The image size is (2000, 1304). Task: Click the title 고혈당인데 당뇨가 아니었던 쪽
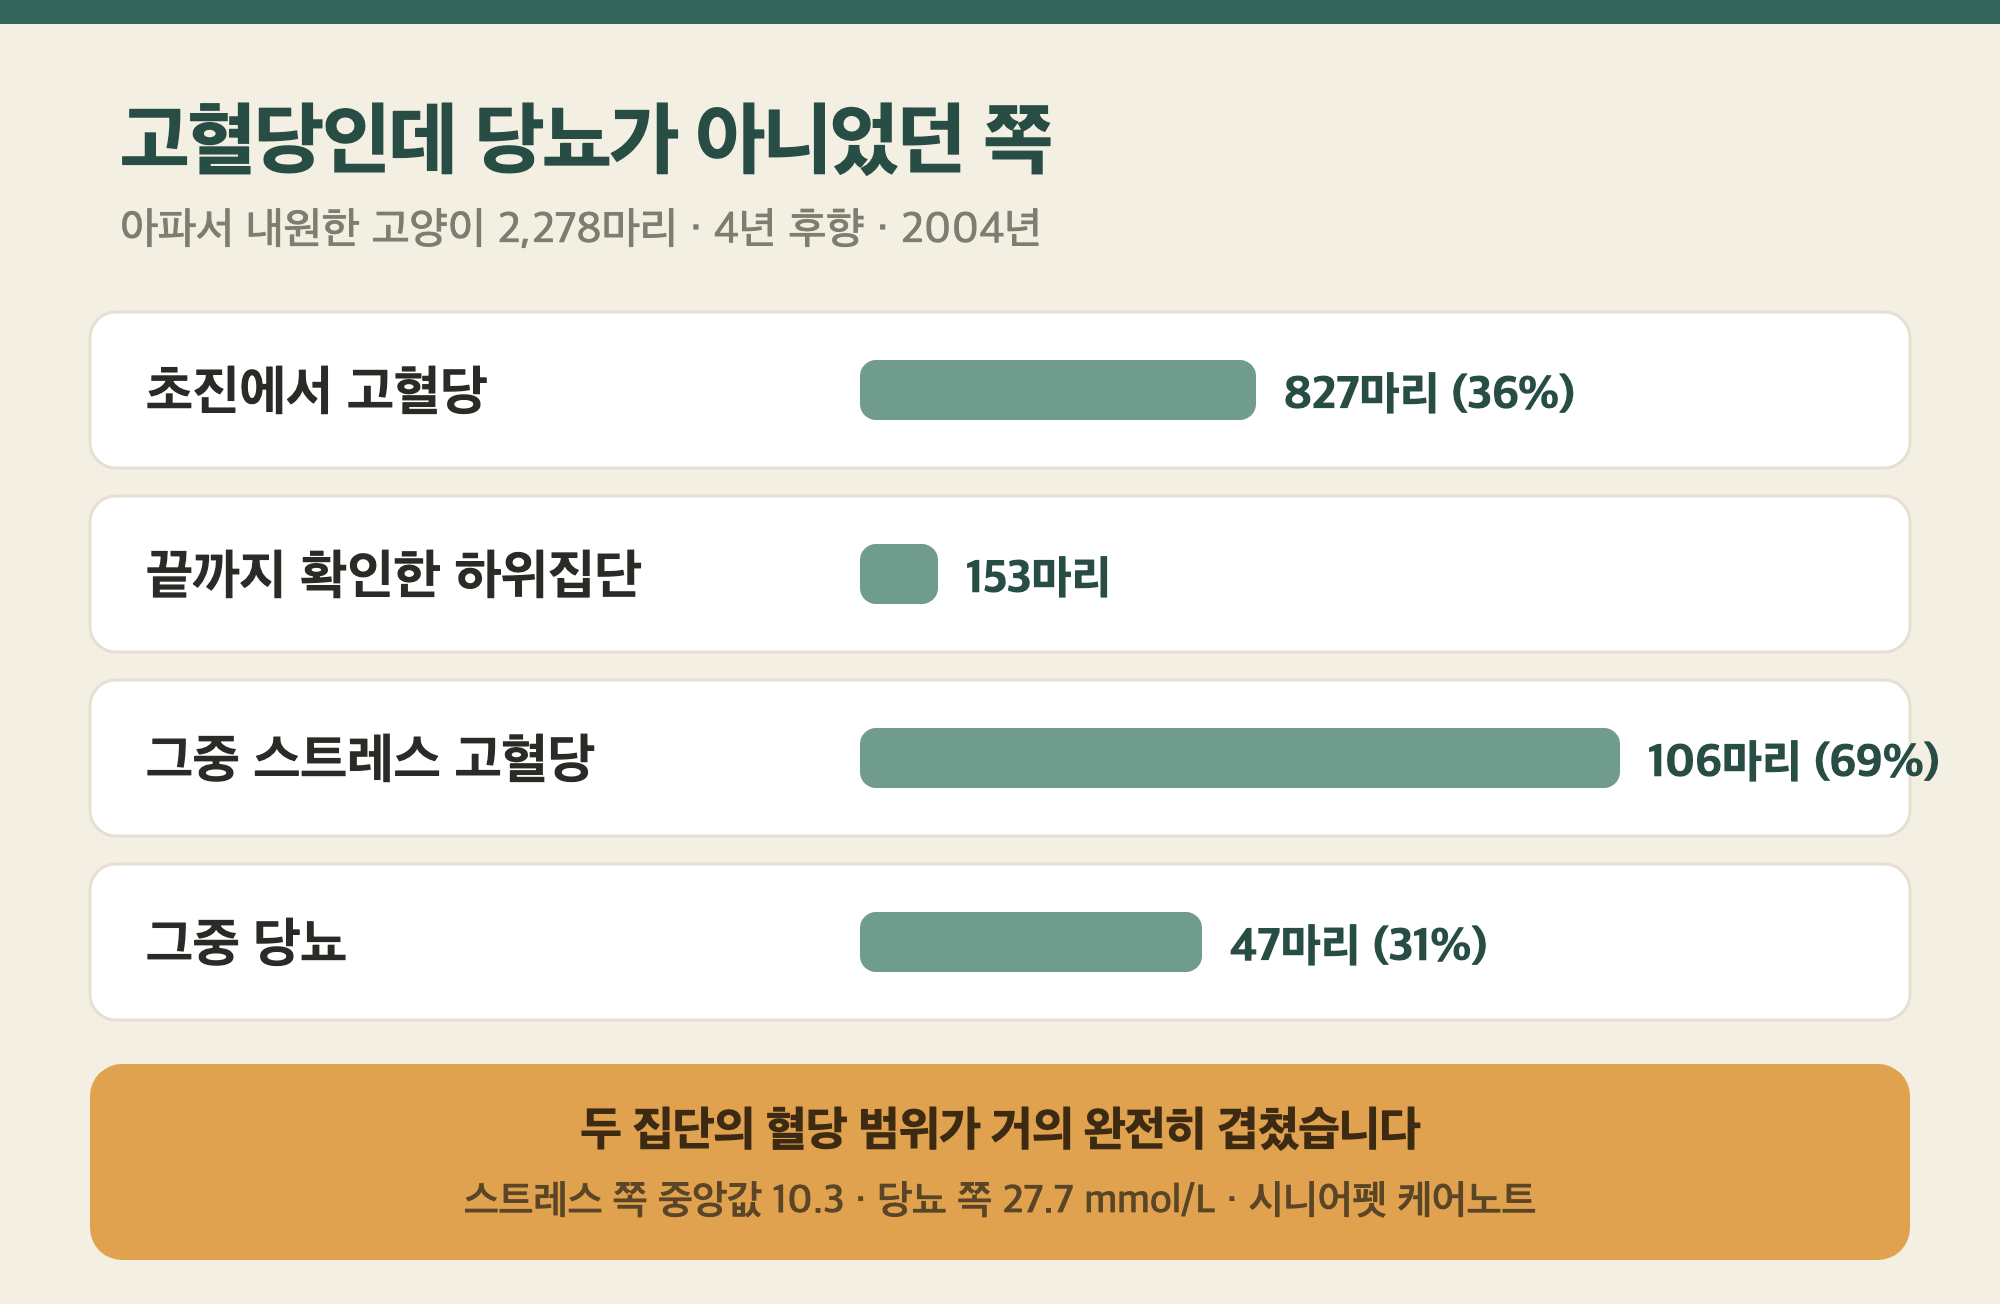[586, 139]
